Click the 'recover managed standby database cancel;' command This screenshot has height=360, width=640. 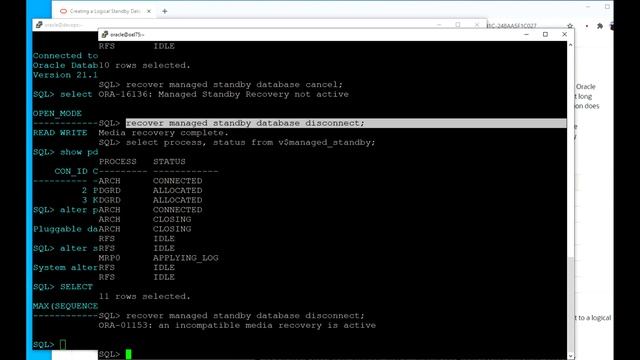coord(234,84)
